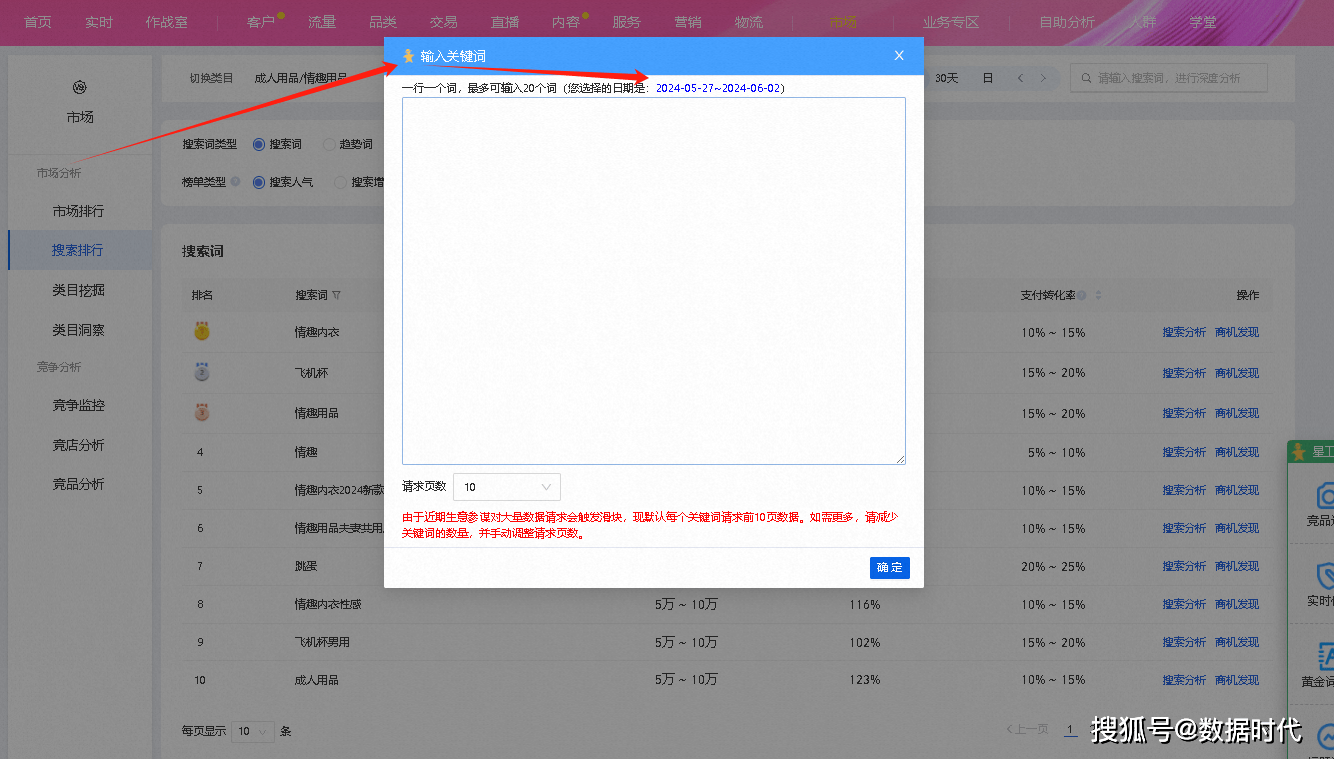1334x759 pixels.
Task: Click the bronze medal icon for 情趣用品
Action: tap(203, 412)
